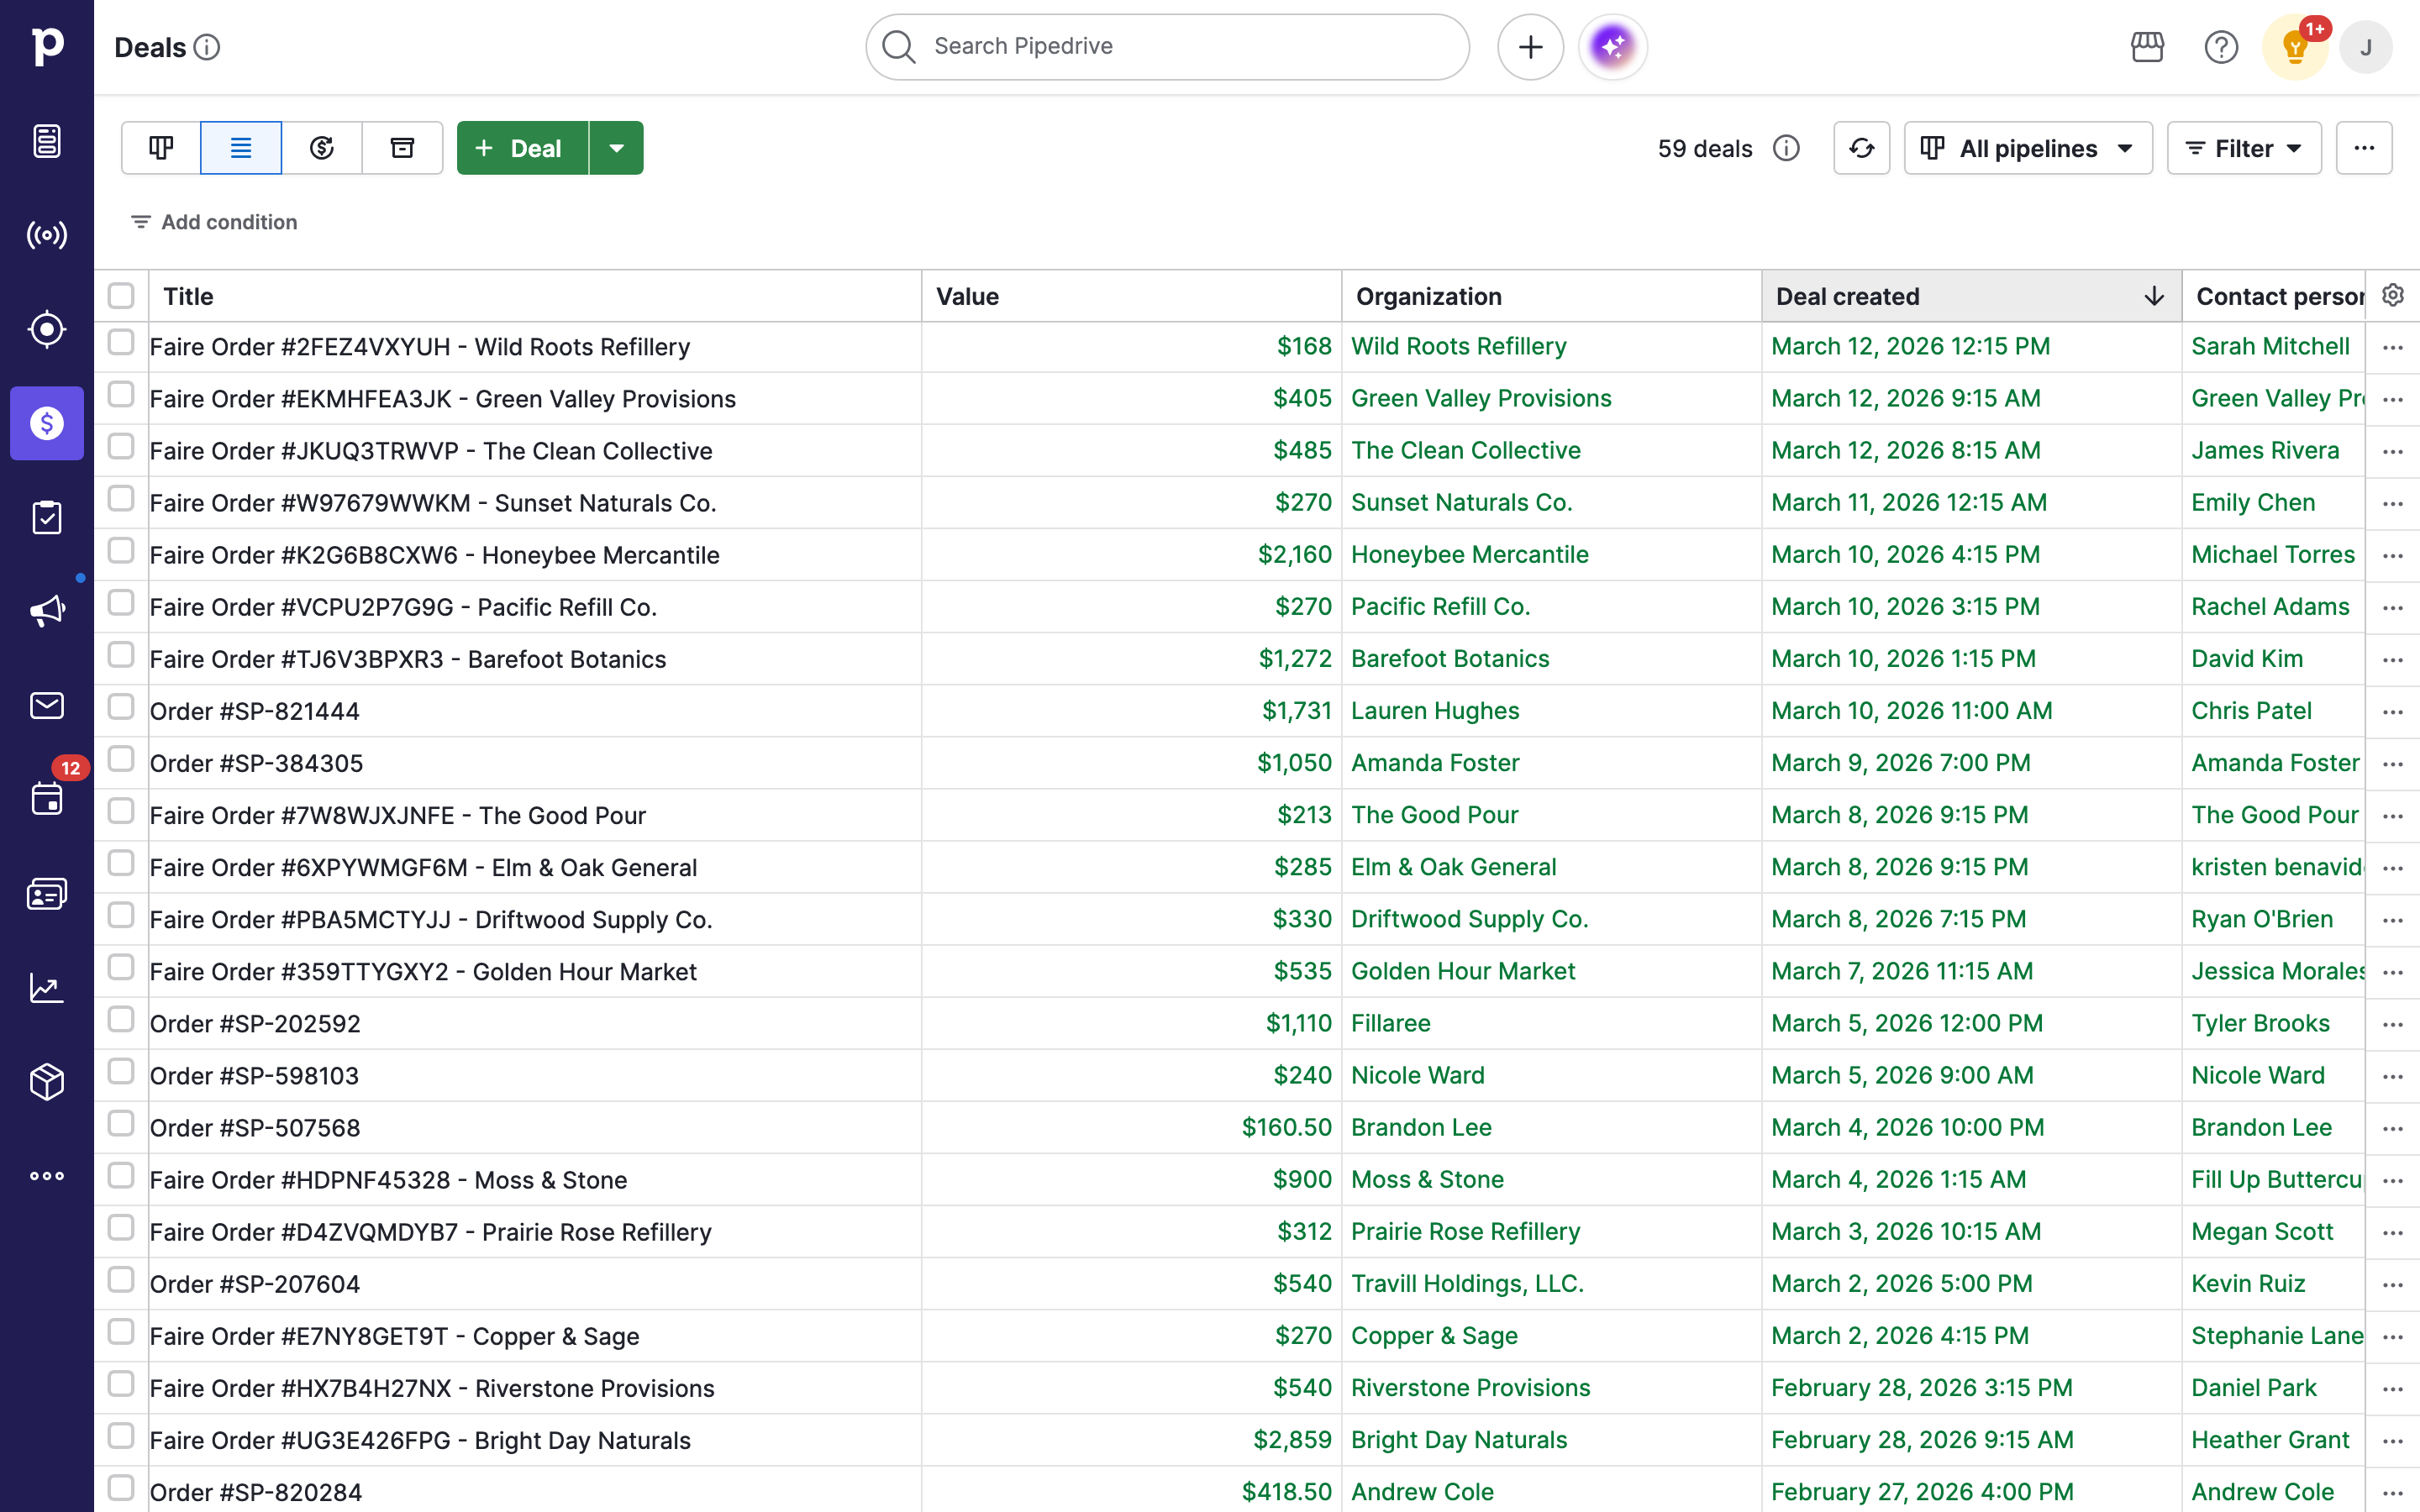Click the green add Deal button
The image size is (2420, 1512).
coord(523,148)
